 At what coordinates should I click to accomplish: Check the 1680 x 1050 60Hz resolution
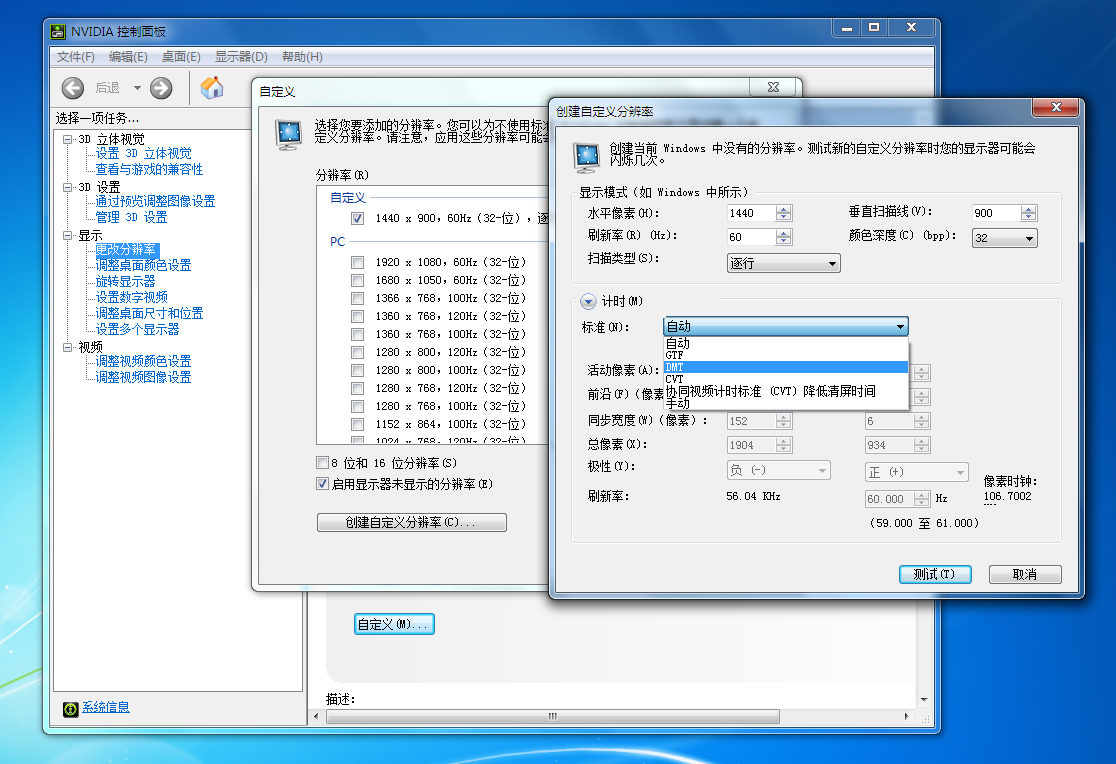[x=357, y=281]
